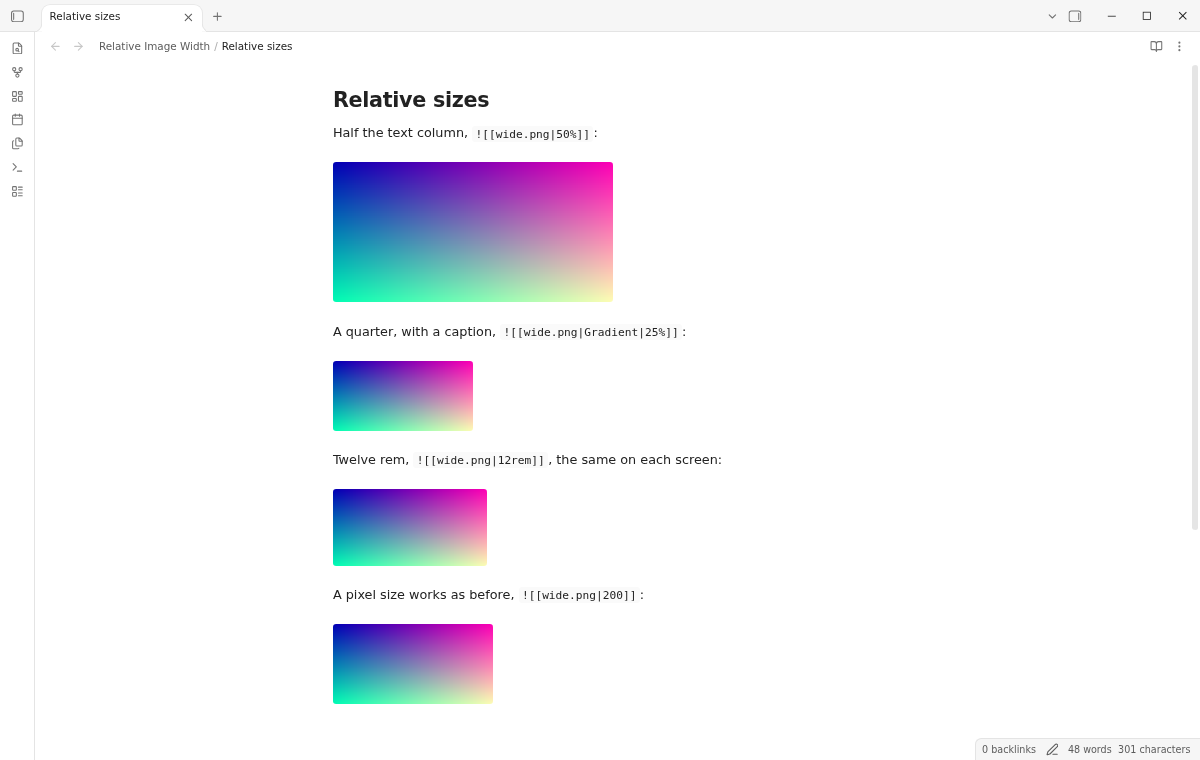The width and height of the screenshot is (1200, 760).
Task: Select the half-column 50% gradient image
Action: (x=473, y=232)
